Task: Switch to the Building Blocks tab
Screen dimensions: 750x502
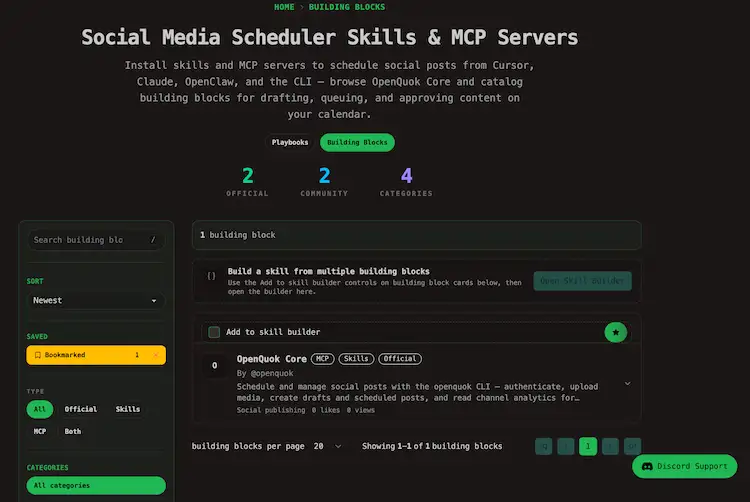Action: pyautogui.click(x=357, y=142)
